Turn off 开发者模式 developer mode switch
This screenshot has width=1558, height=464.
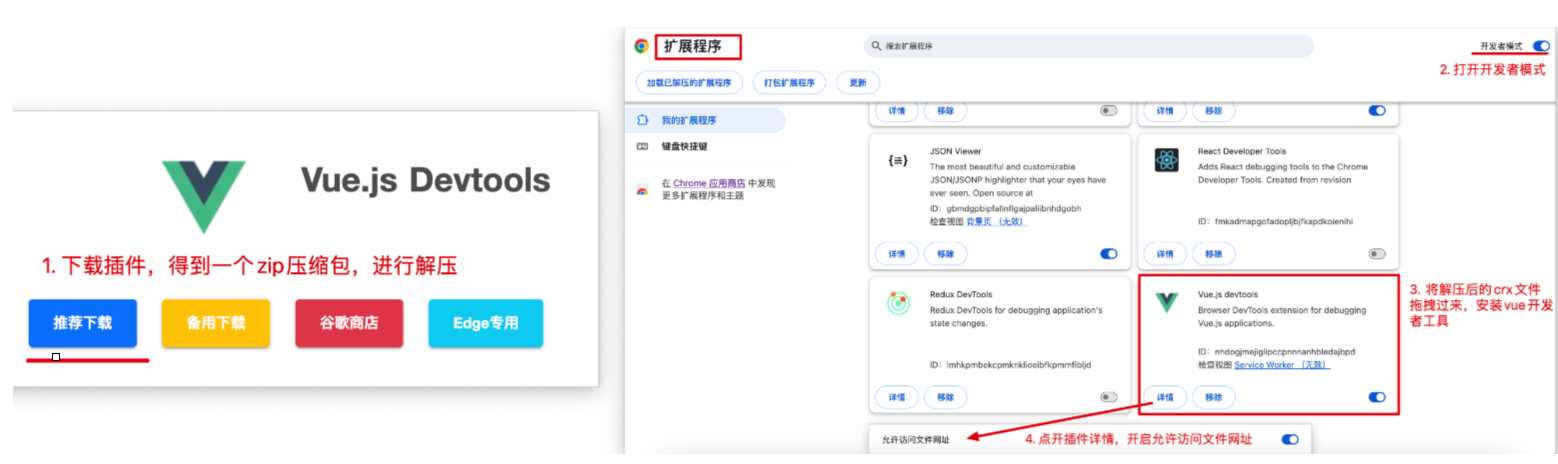1541,46
